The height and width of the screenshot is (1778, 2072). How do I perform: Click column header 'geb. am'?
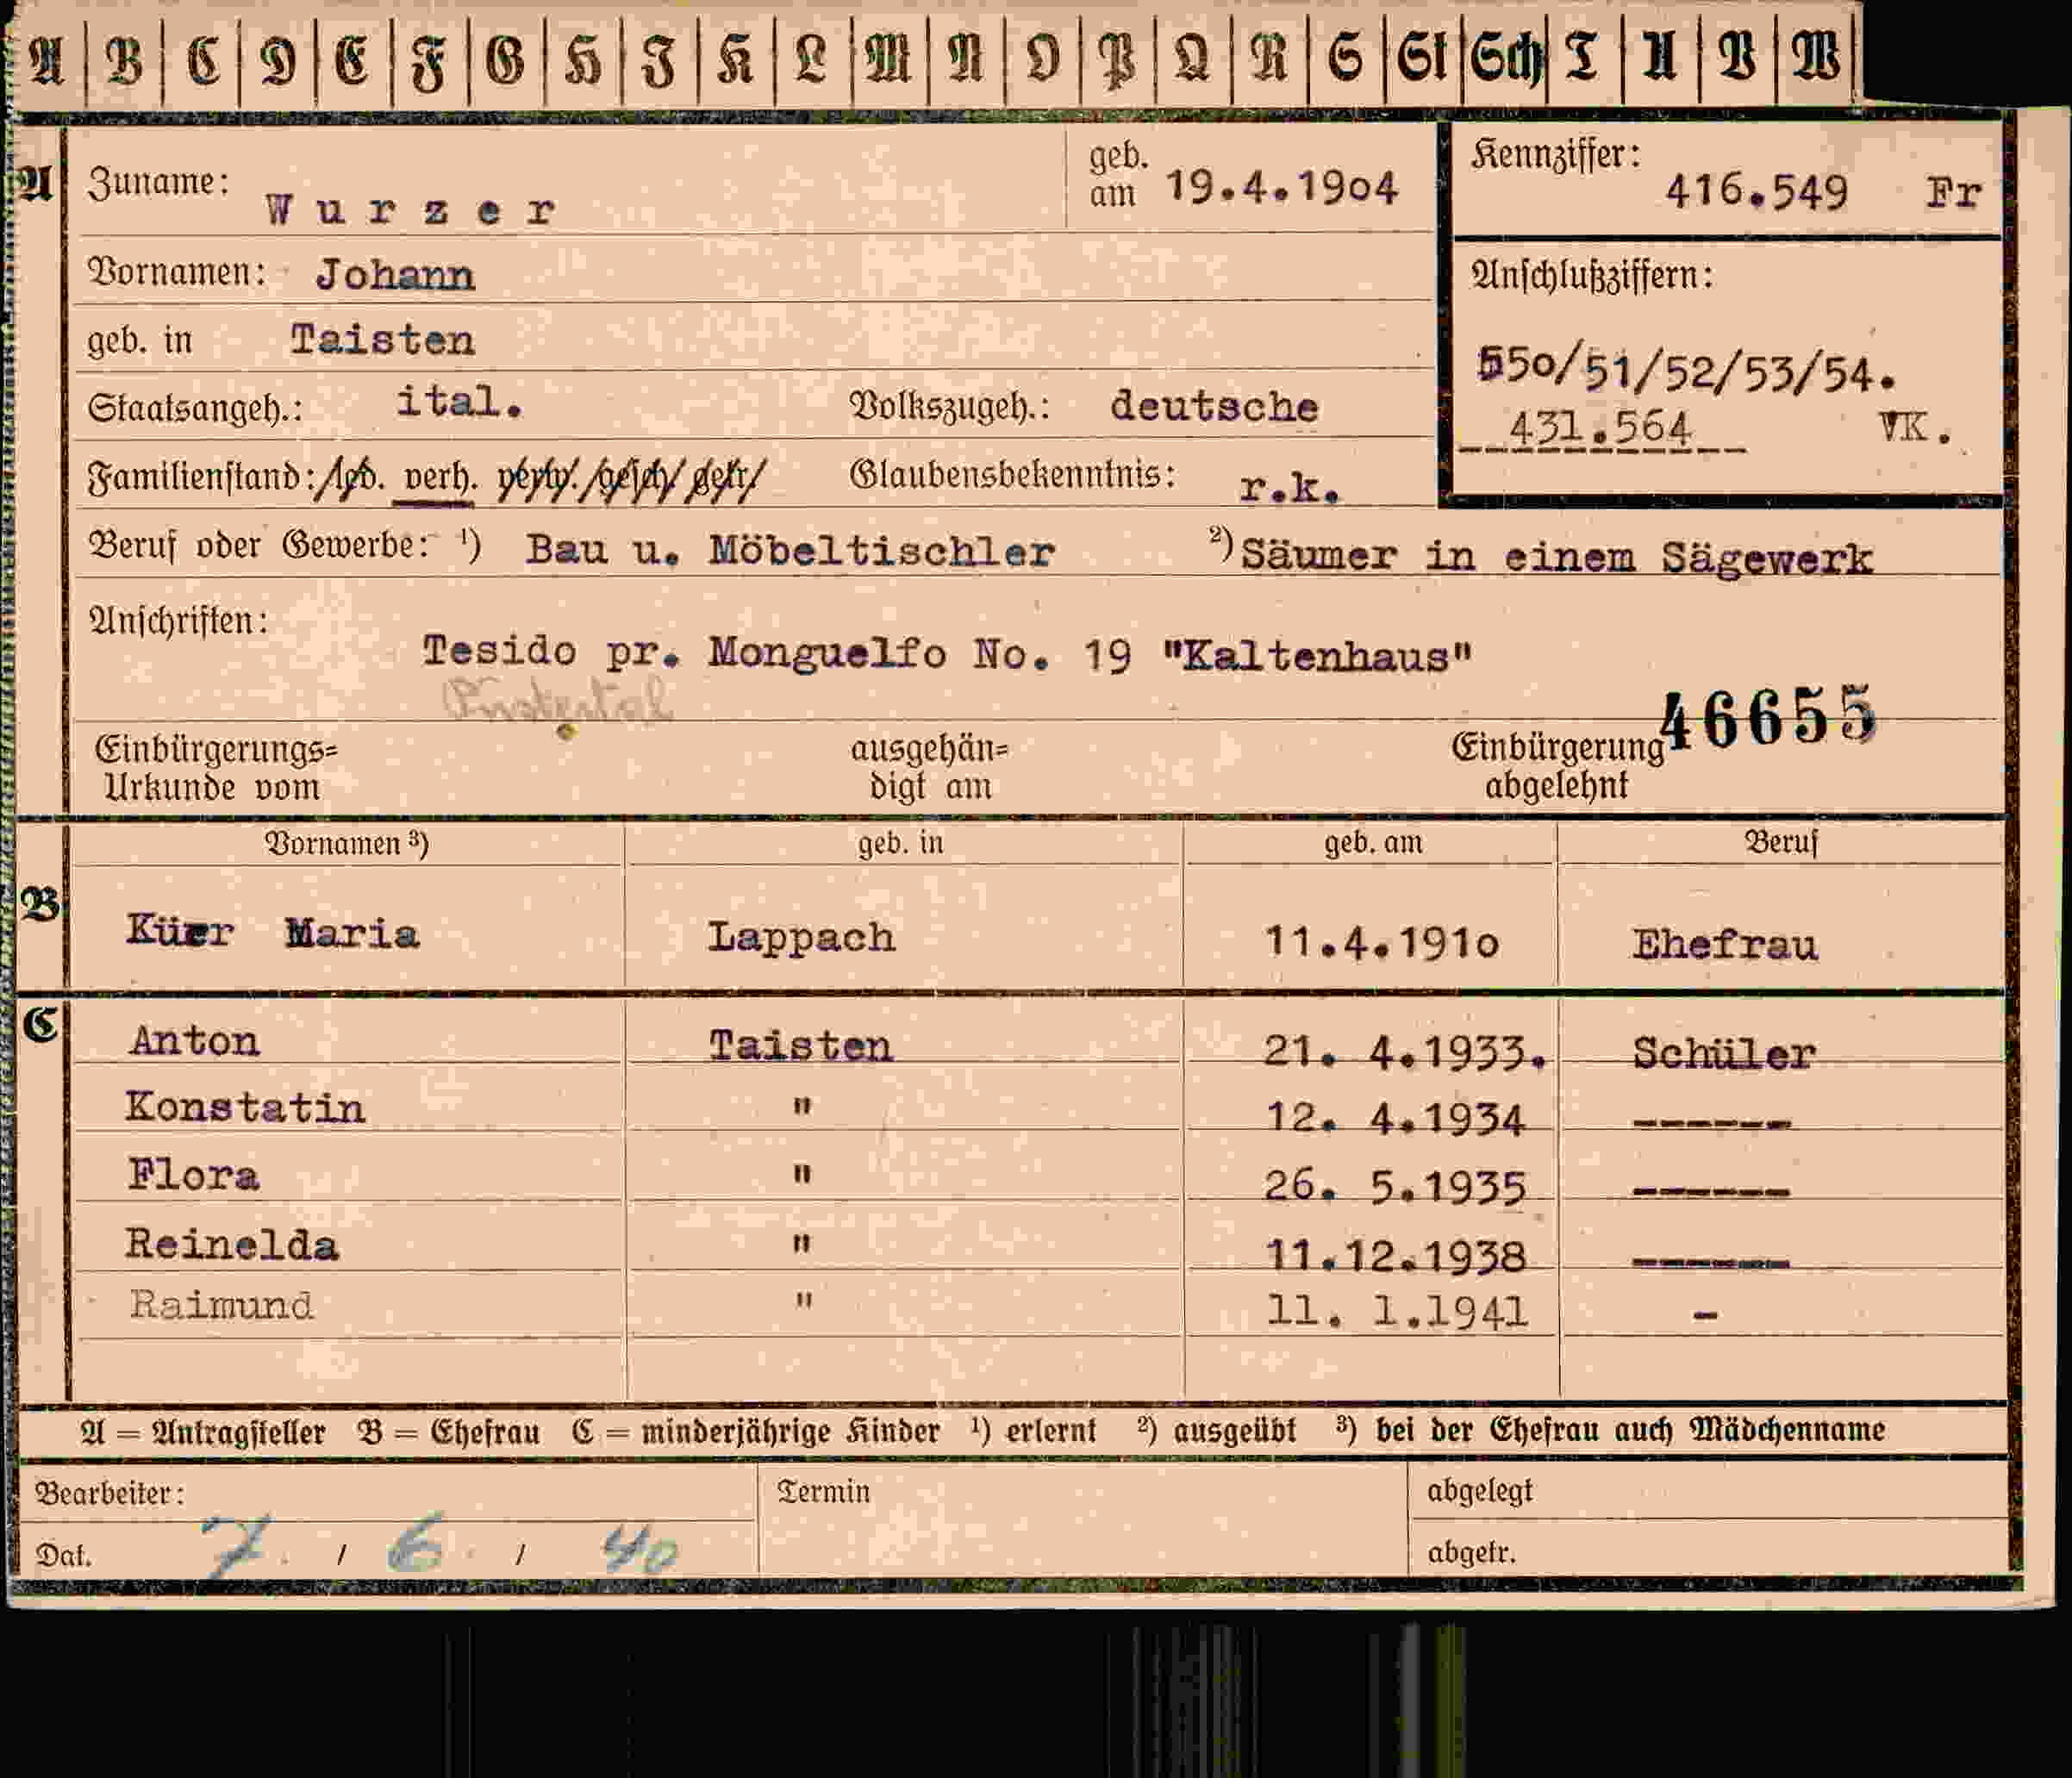coord(1373,843)
